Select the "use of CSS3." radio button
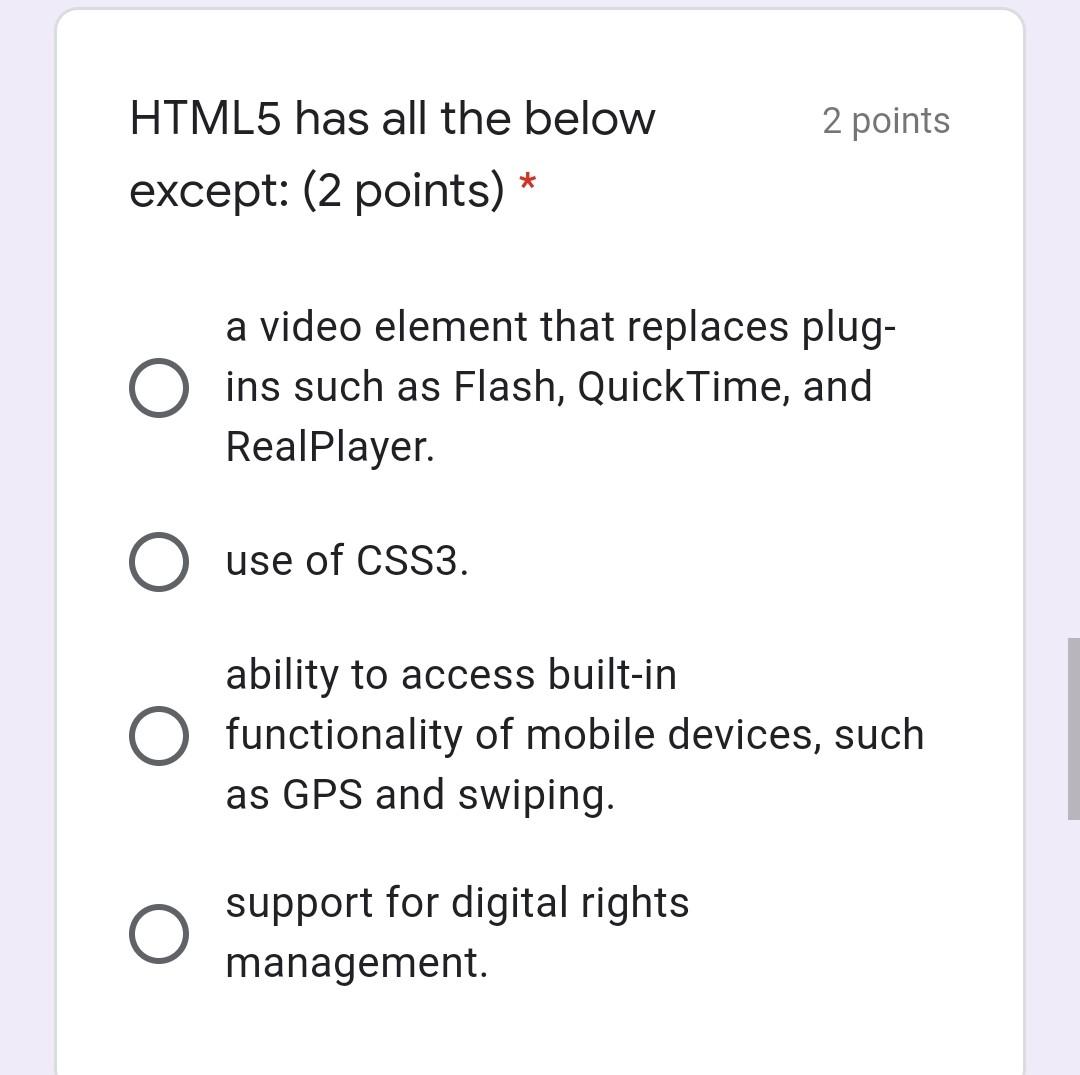Viewport: 1080px width, 1075px height. click(x=158, y=560)
